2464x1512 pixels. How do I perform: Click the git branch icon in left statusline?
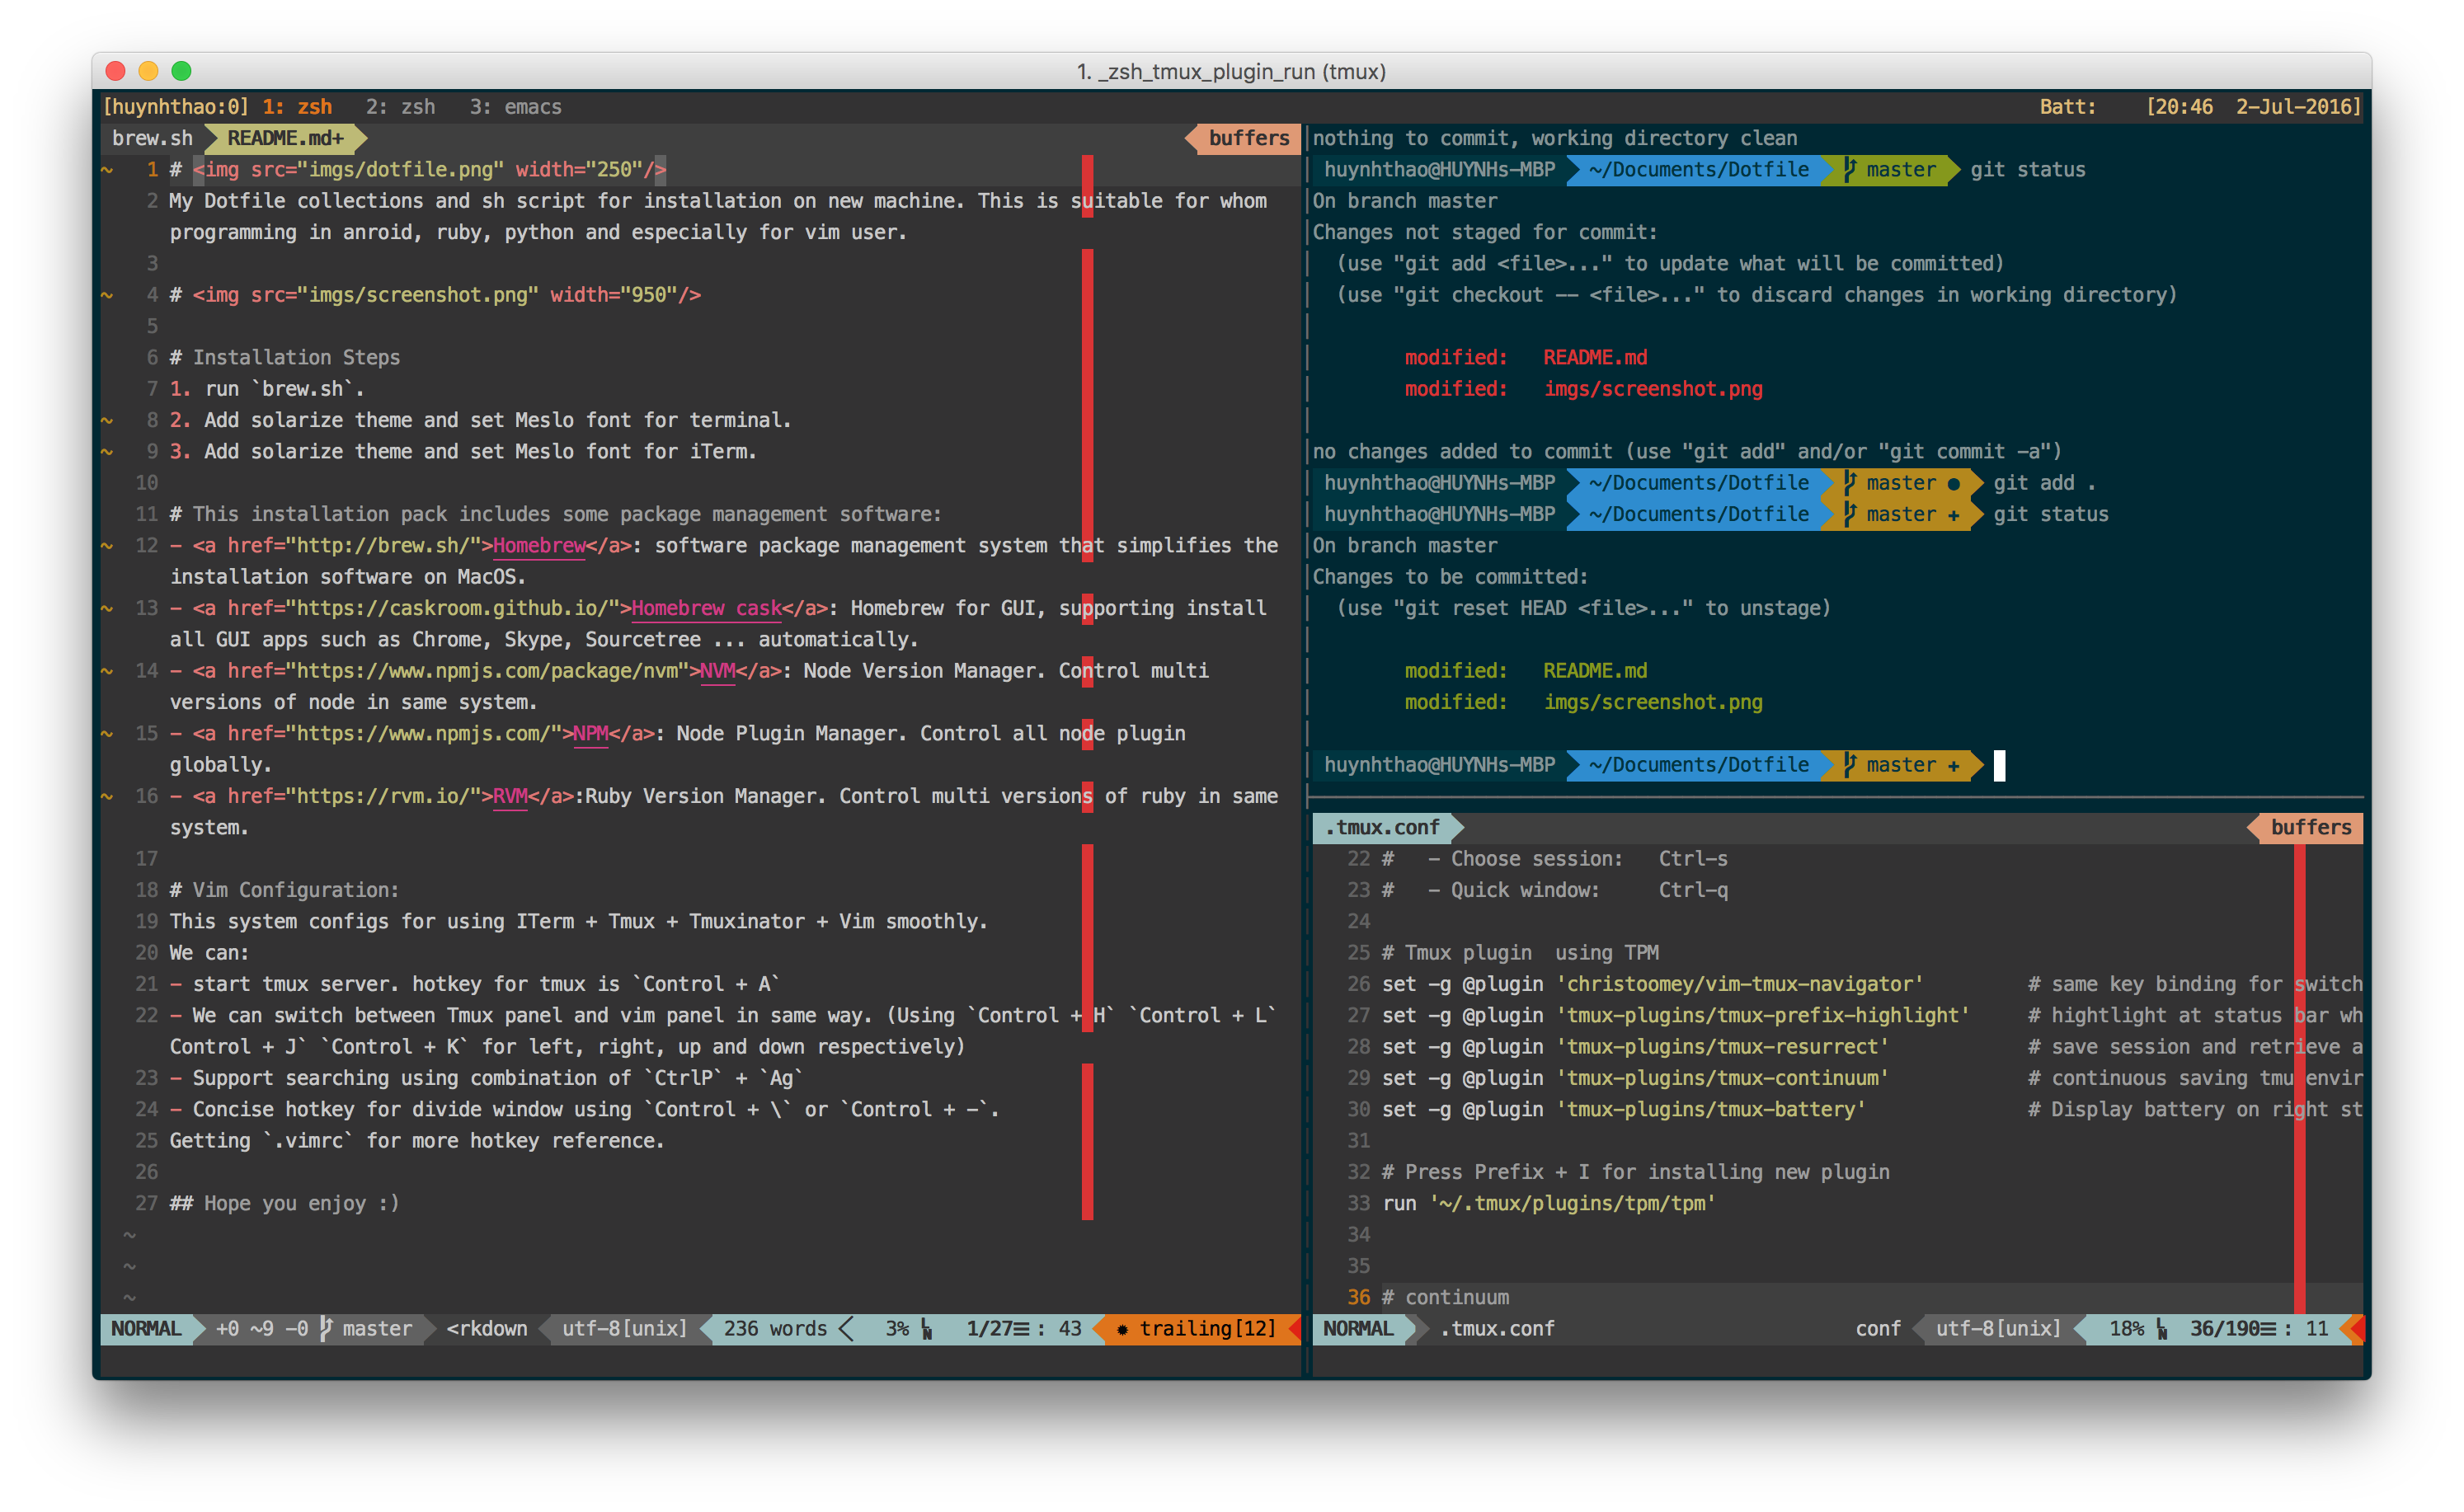click(326, 1328)
